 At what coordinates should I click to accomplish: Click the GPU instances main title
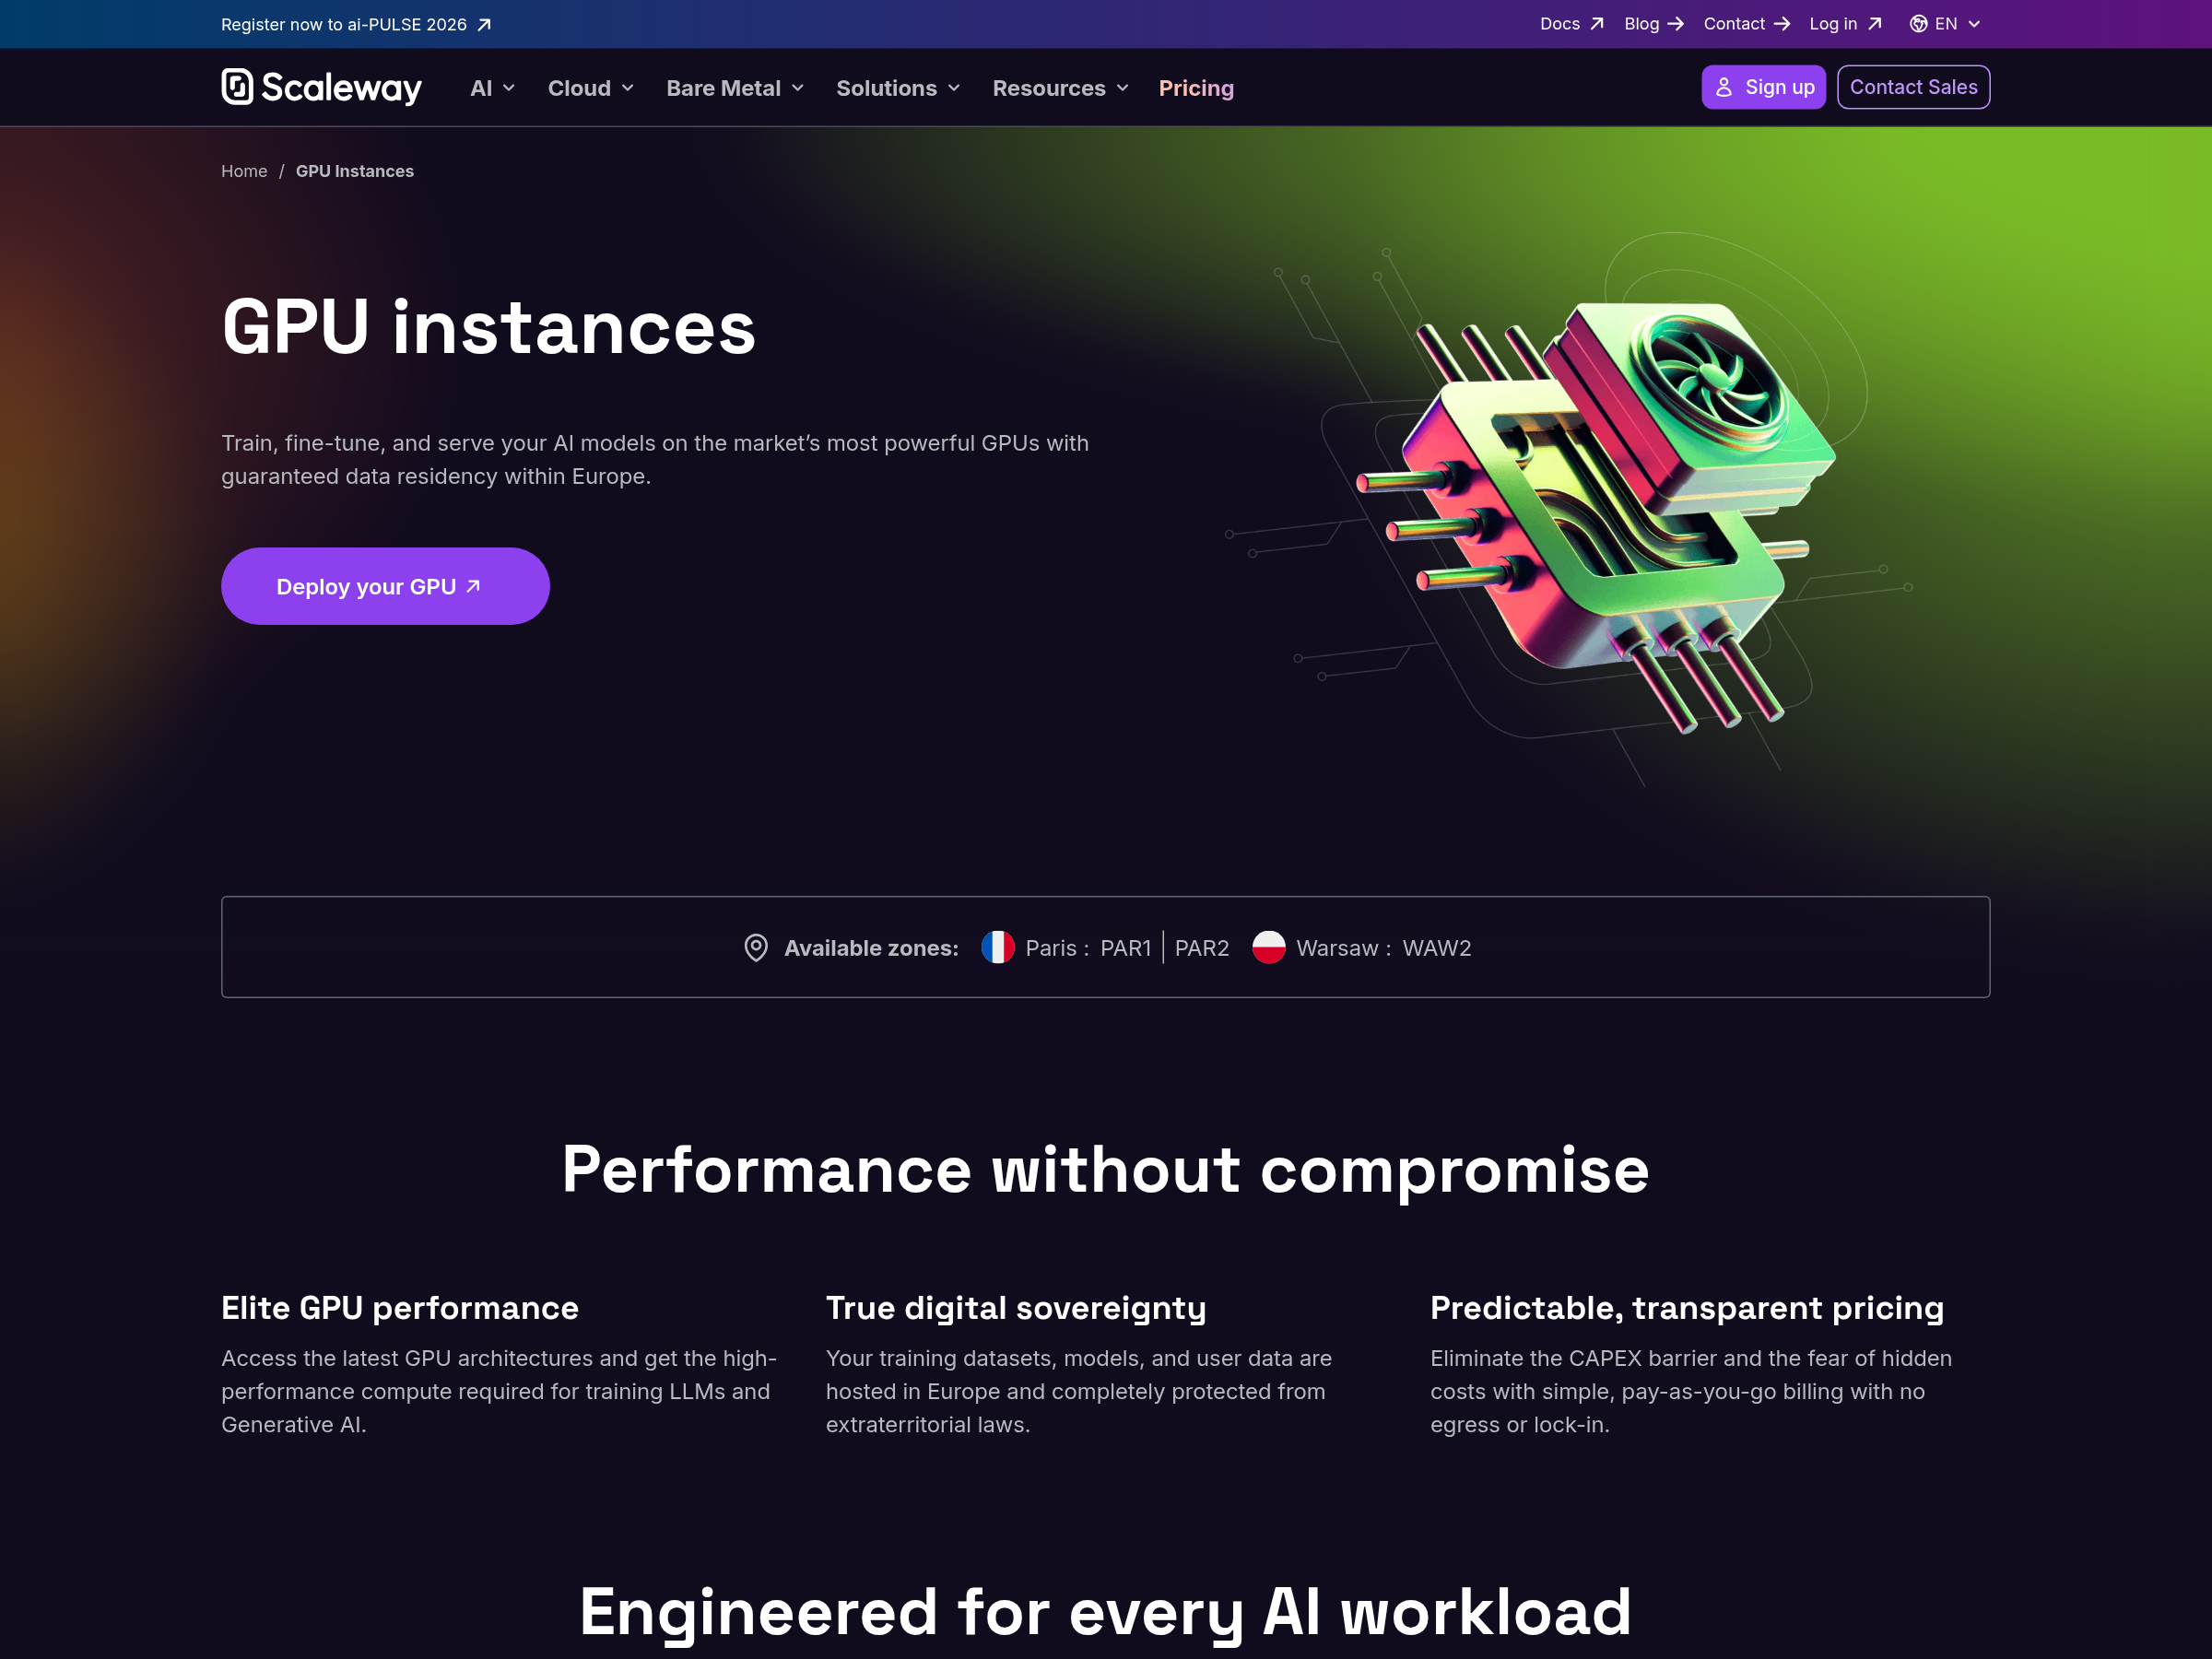[489, 327]
